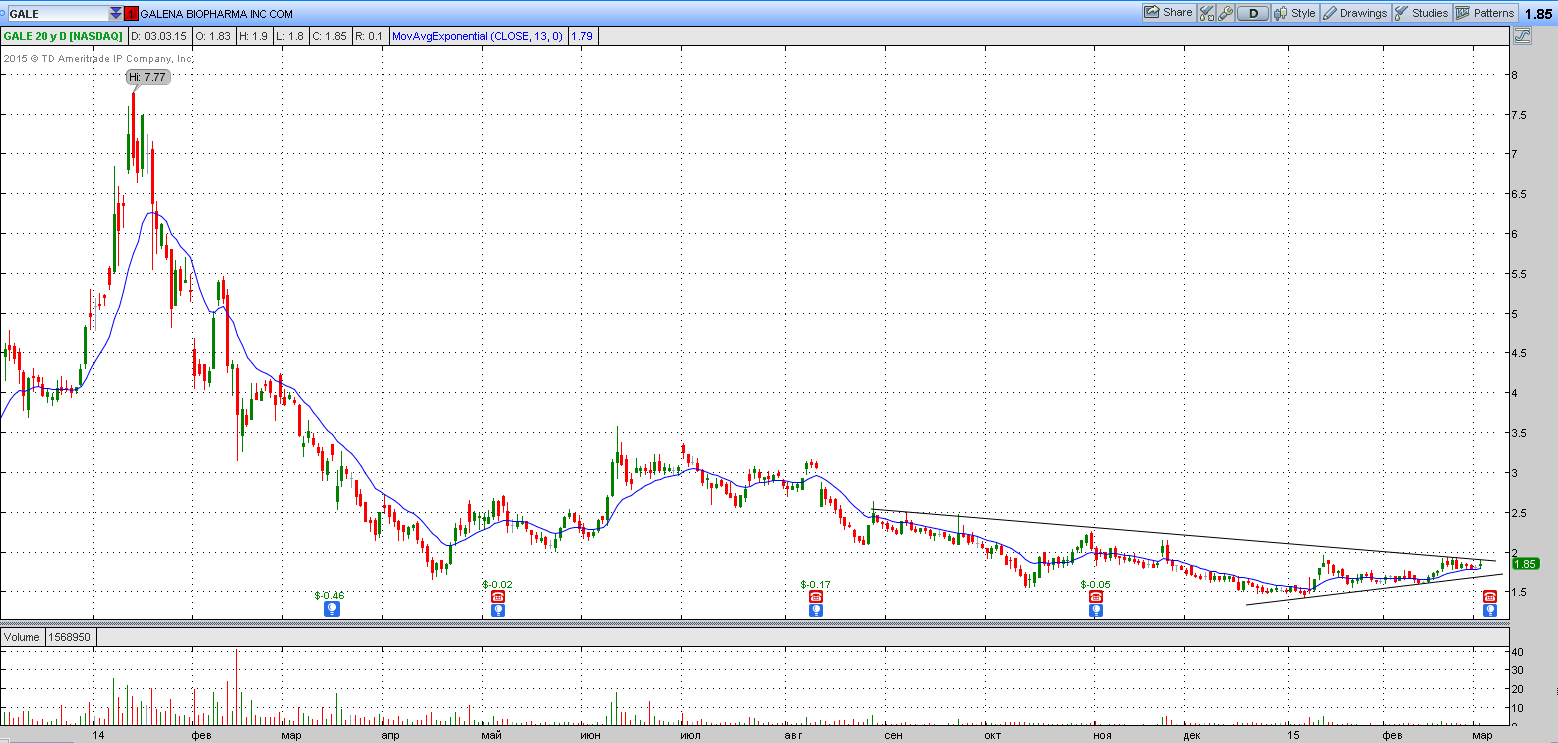The image size is (1558, 743).
Task: Open the Patterns menu
Action: (x=1485, y=13)
